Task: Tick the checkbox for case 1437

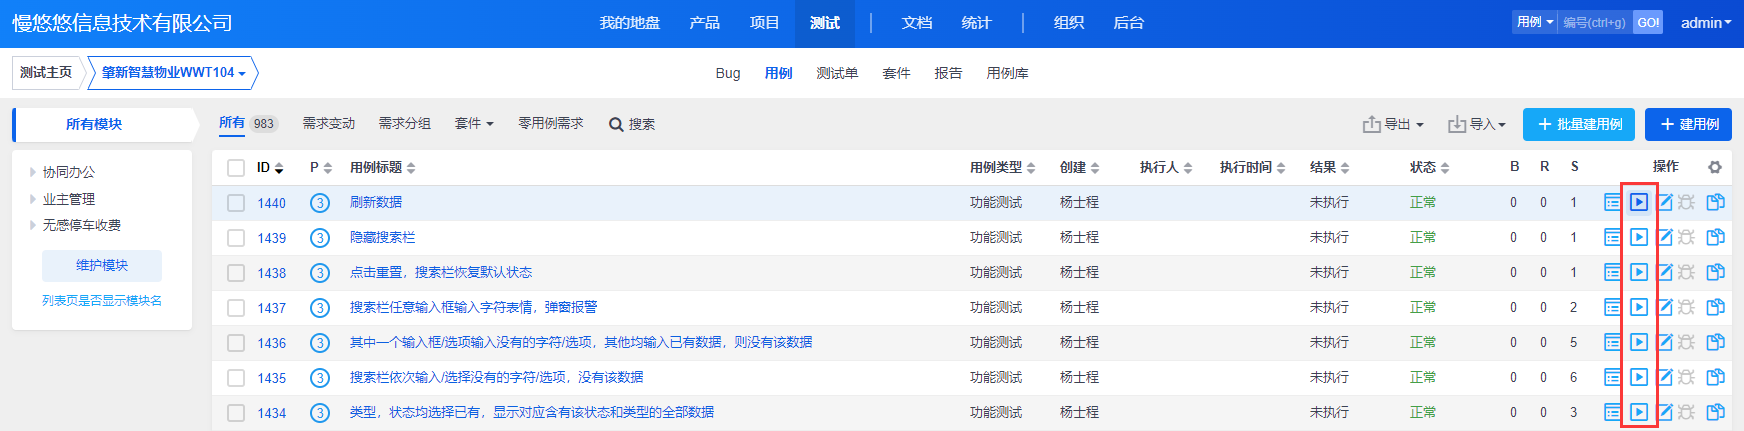Action: tap(236, 308)
